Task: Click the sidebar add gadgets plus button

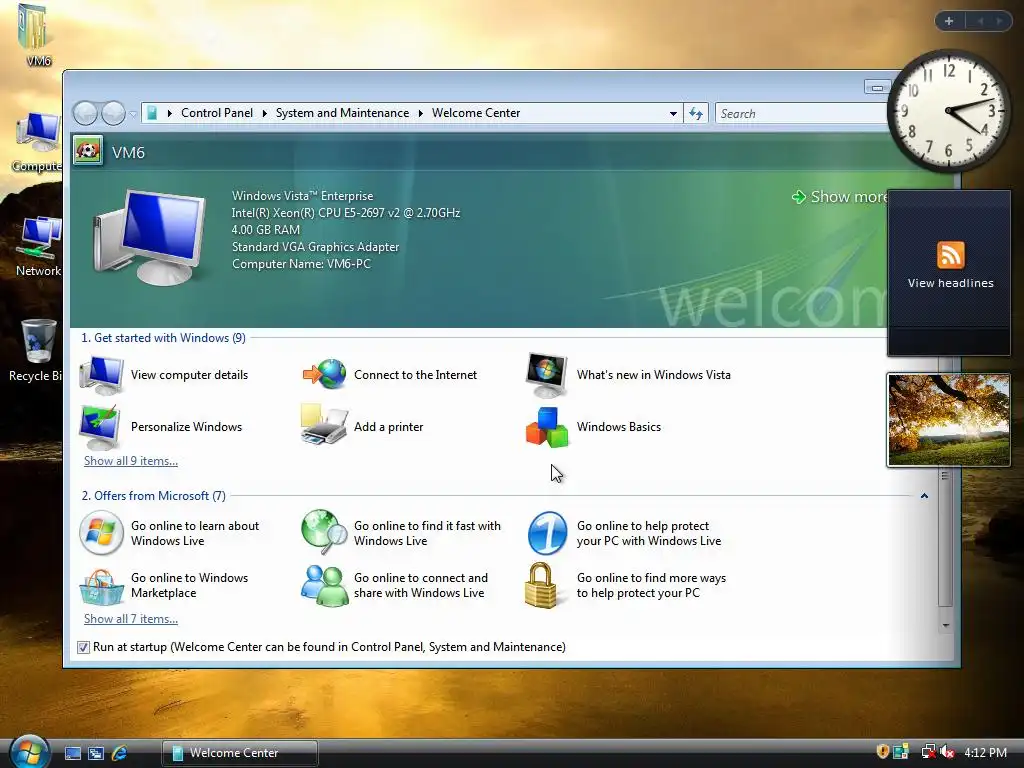Action: click(949, 22)
